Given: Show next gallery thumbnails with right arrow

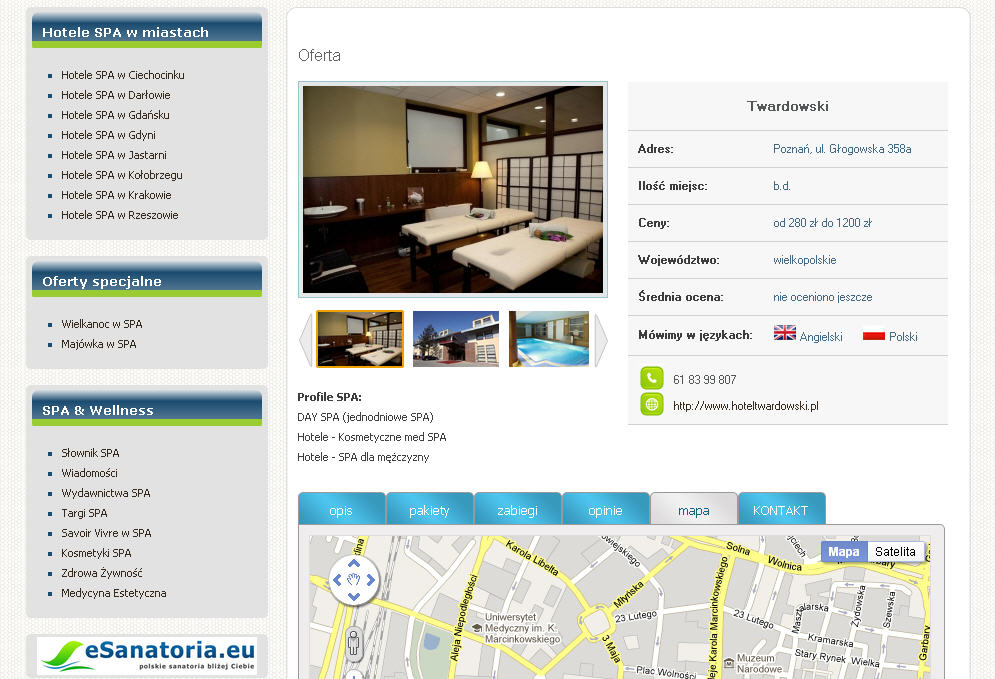Looking at the screenshot, I should point(600,340).
